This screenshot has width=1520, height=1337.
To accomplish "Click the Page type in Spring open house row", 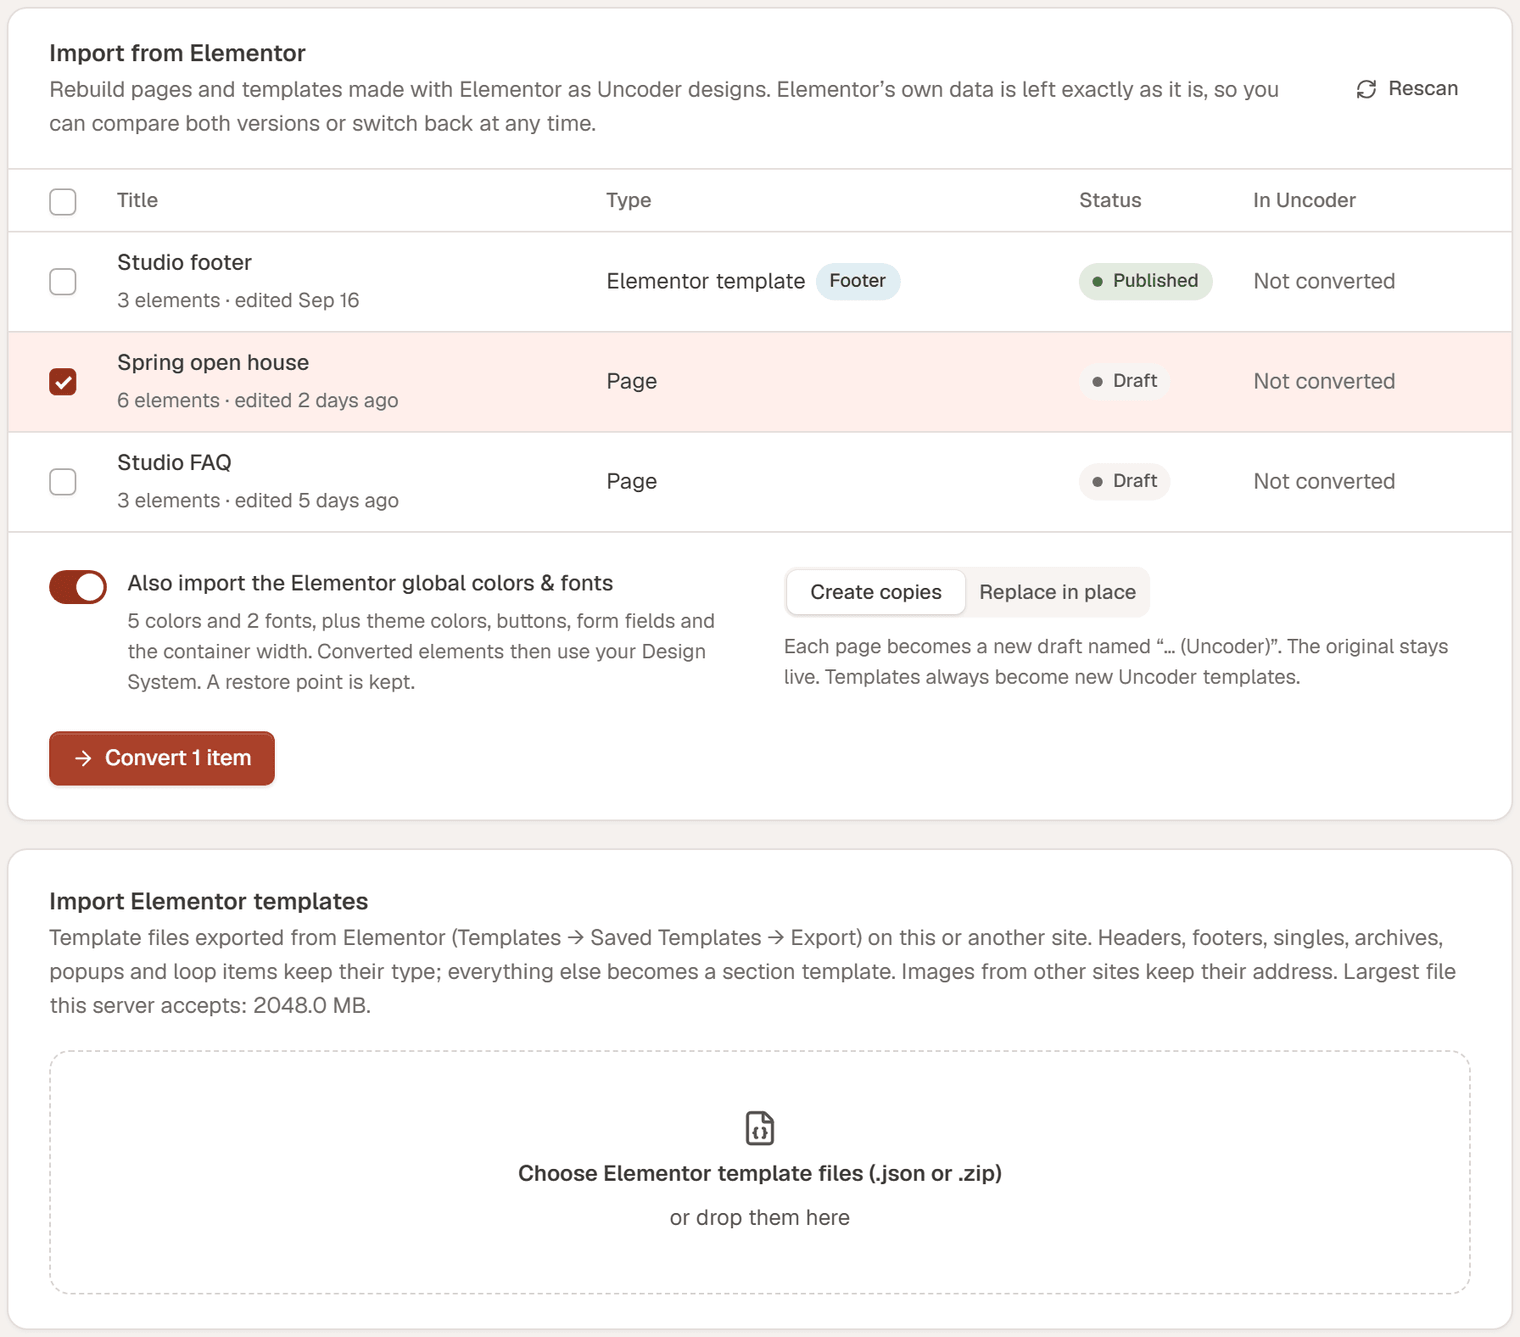I will pos(632,381).
